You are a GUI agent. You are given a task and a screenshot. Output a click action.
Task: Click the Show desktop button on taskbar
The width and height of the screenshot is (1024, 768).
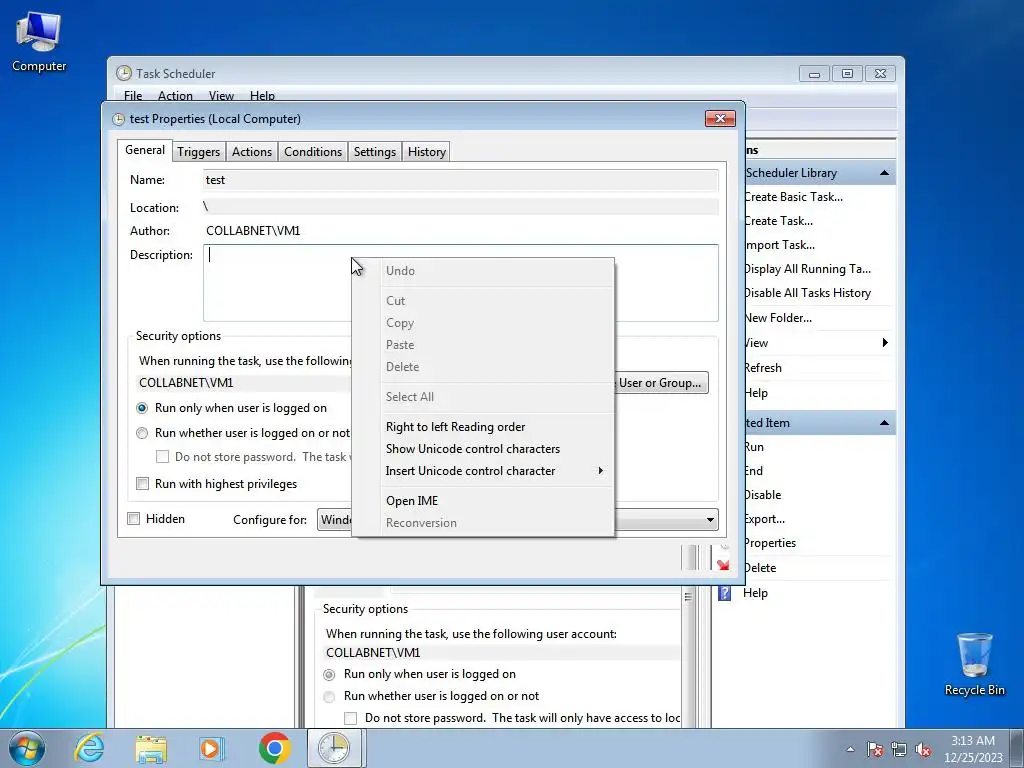click(1017, 748)
